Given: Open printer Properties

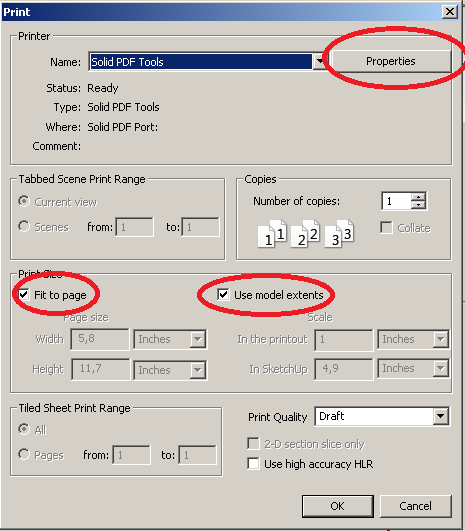Looking at the screenshot, I should point(392,61).
